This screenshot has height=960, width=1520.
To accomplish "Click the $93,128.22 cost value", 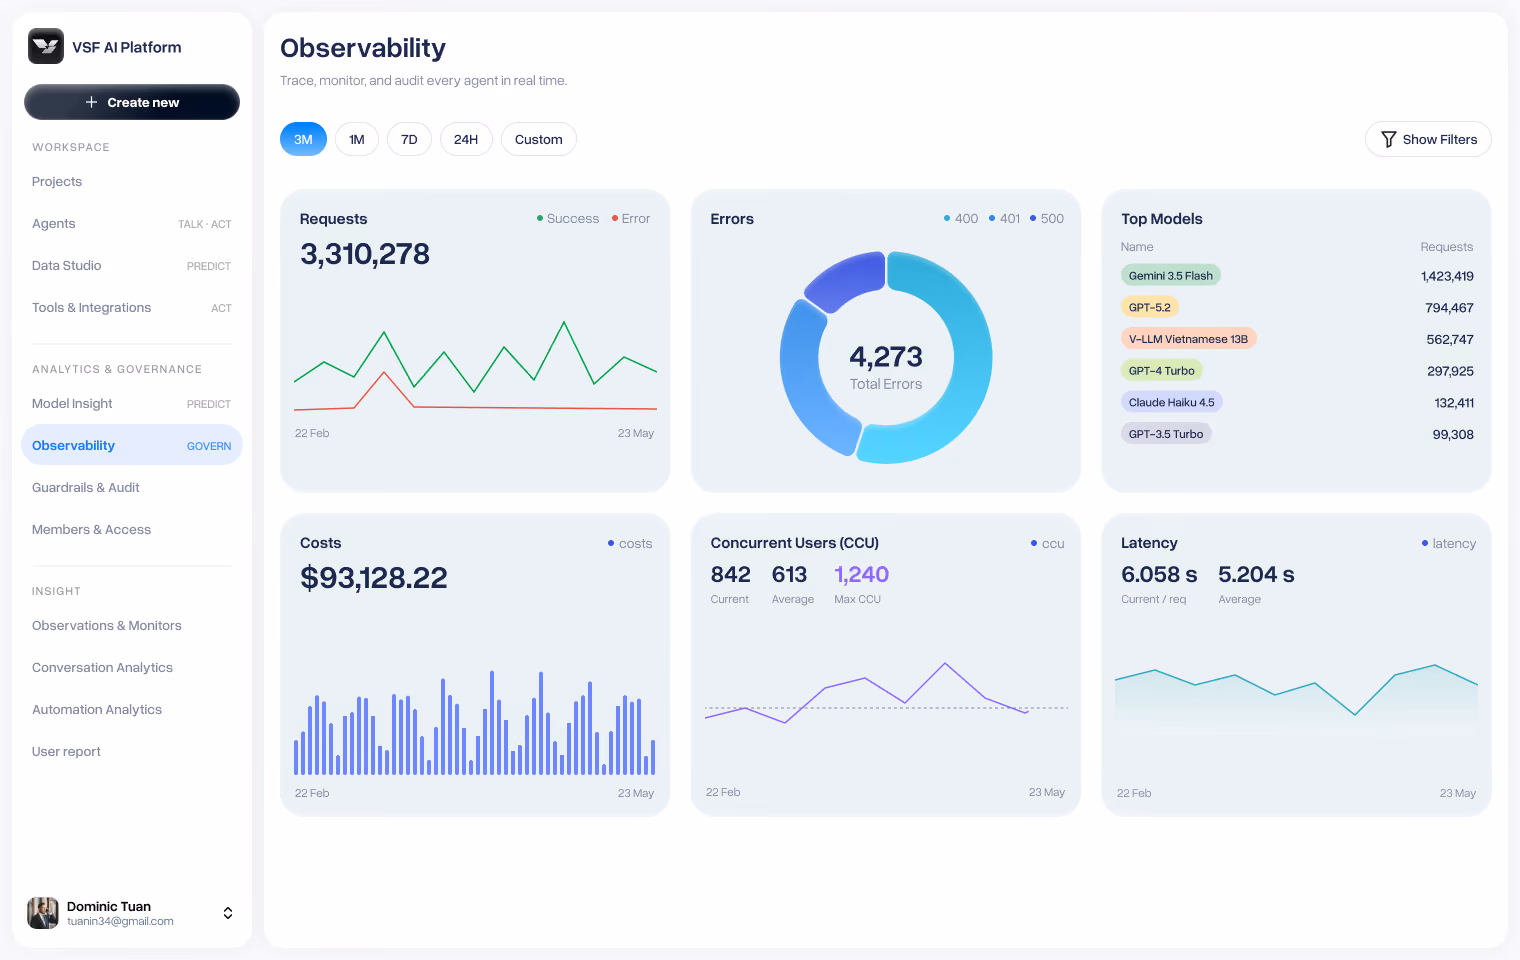I will [374, 578].
